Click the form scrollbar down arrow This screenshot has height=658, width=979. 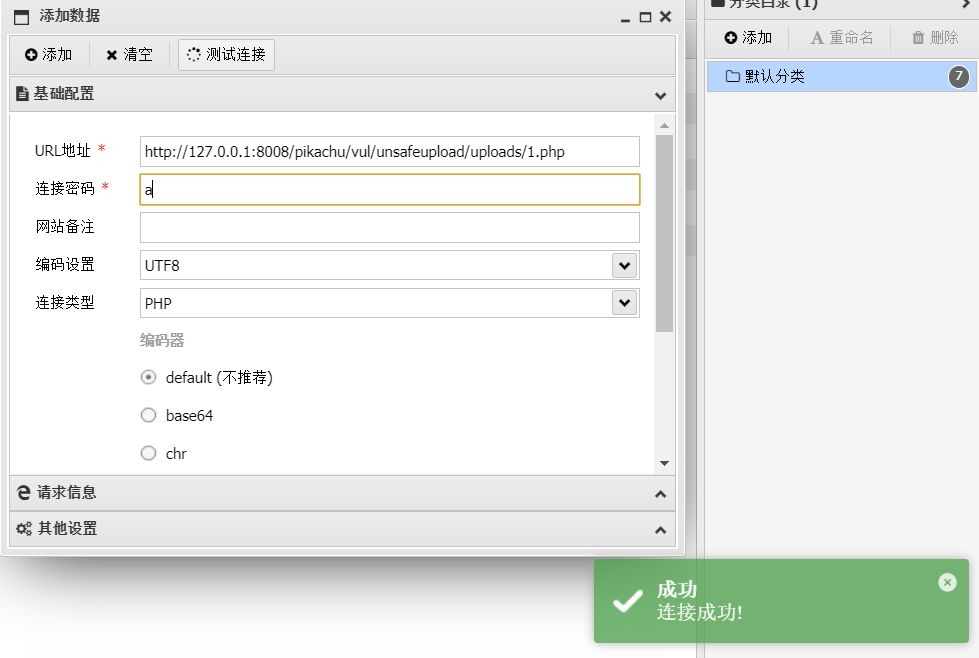coord(664,463)
